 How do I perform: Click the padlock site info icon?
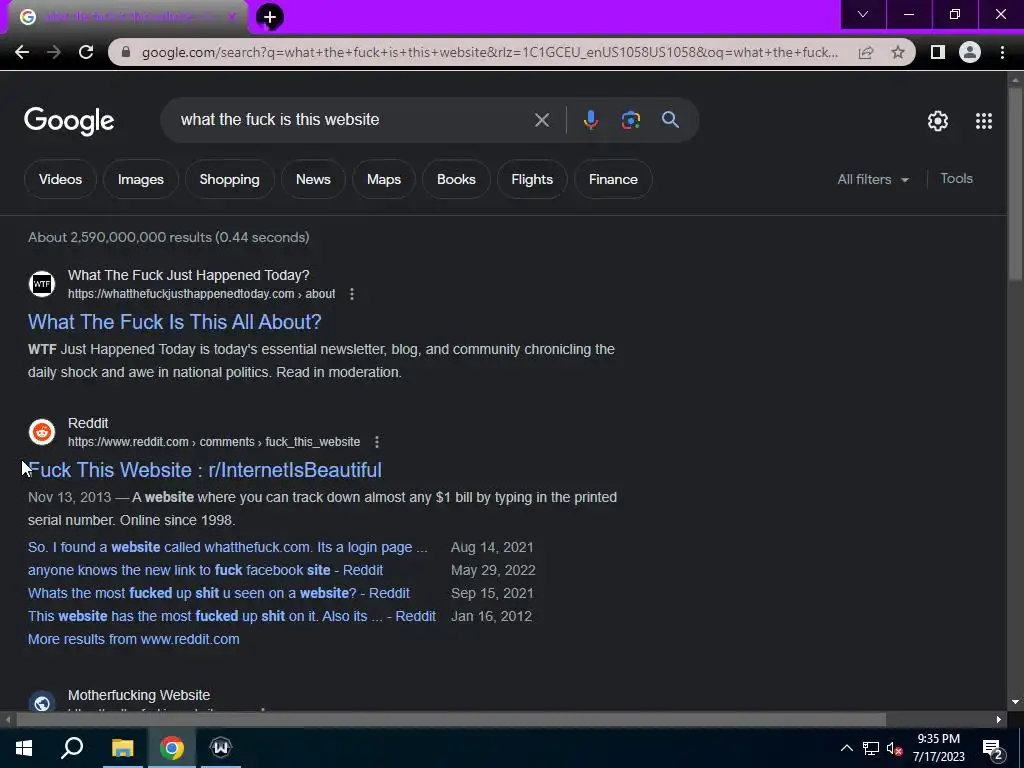(126, 52)
